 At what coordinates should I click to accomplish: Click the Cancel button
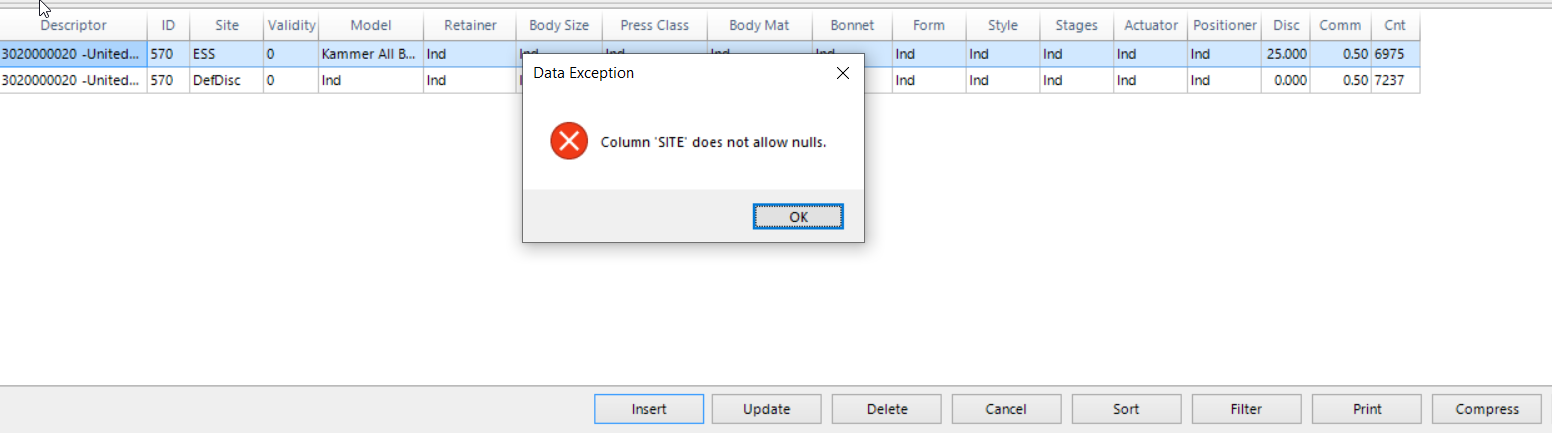pyautogui.click(x=1006, y=409)
